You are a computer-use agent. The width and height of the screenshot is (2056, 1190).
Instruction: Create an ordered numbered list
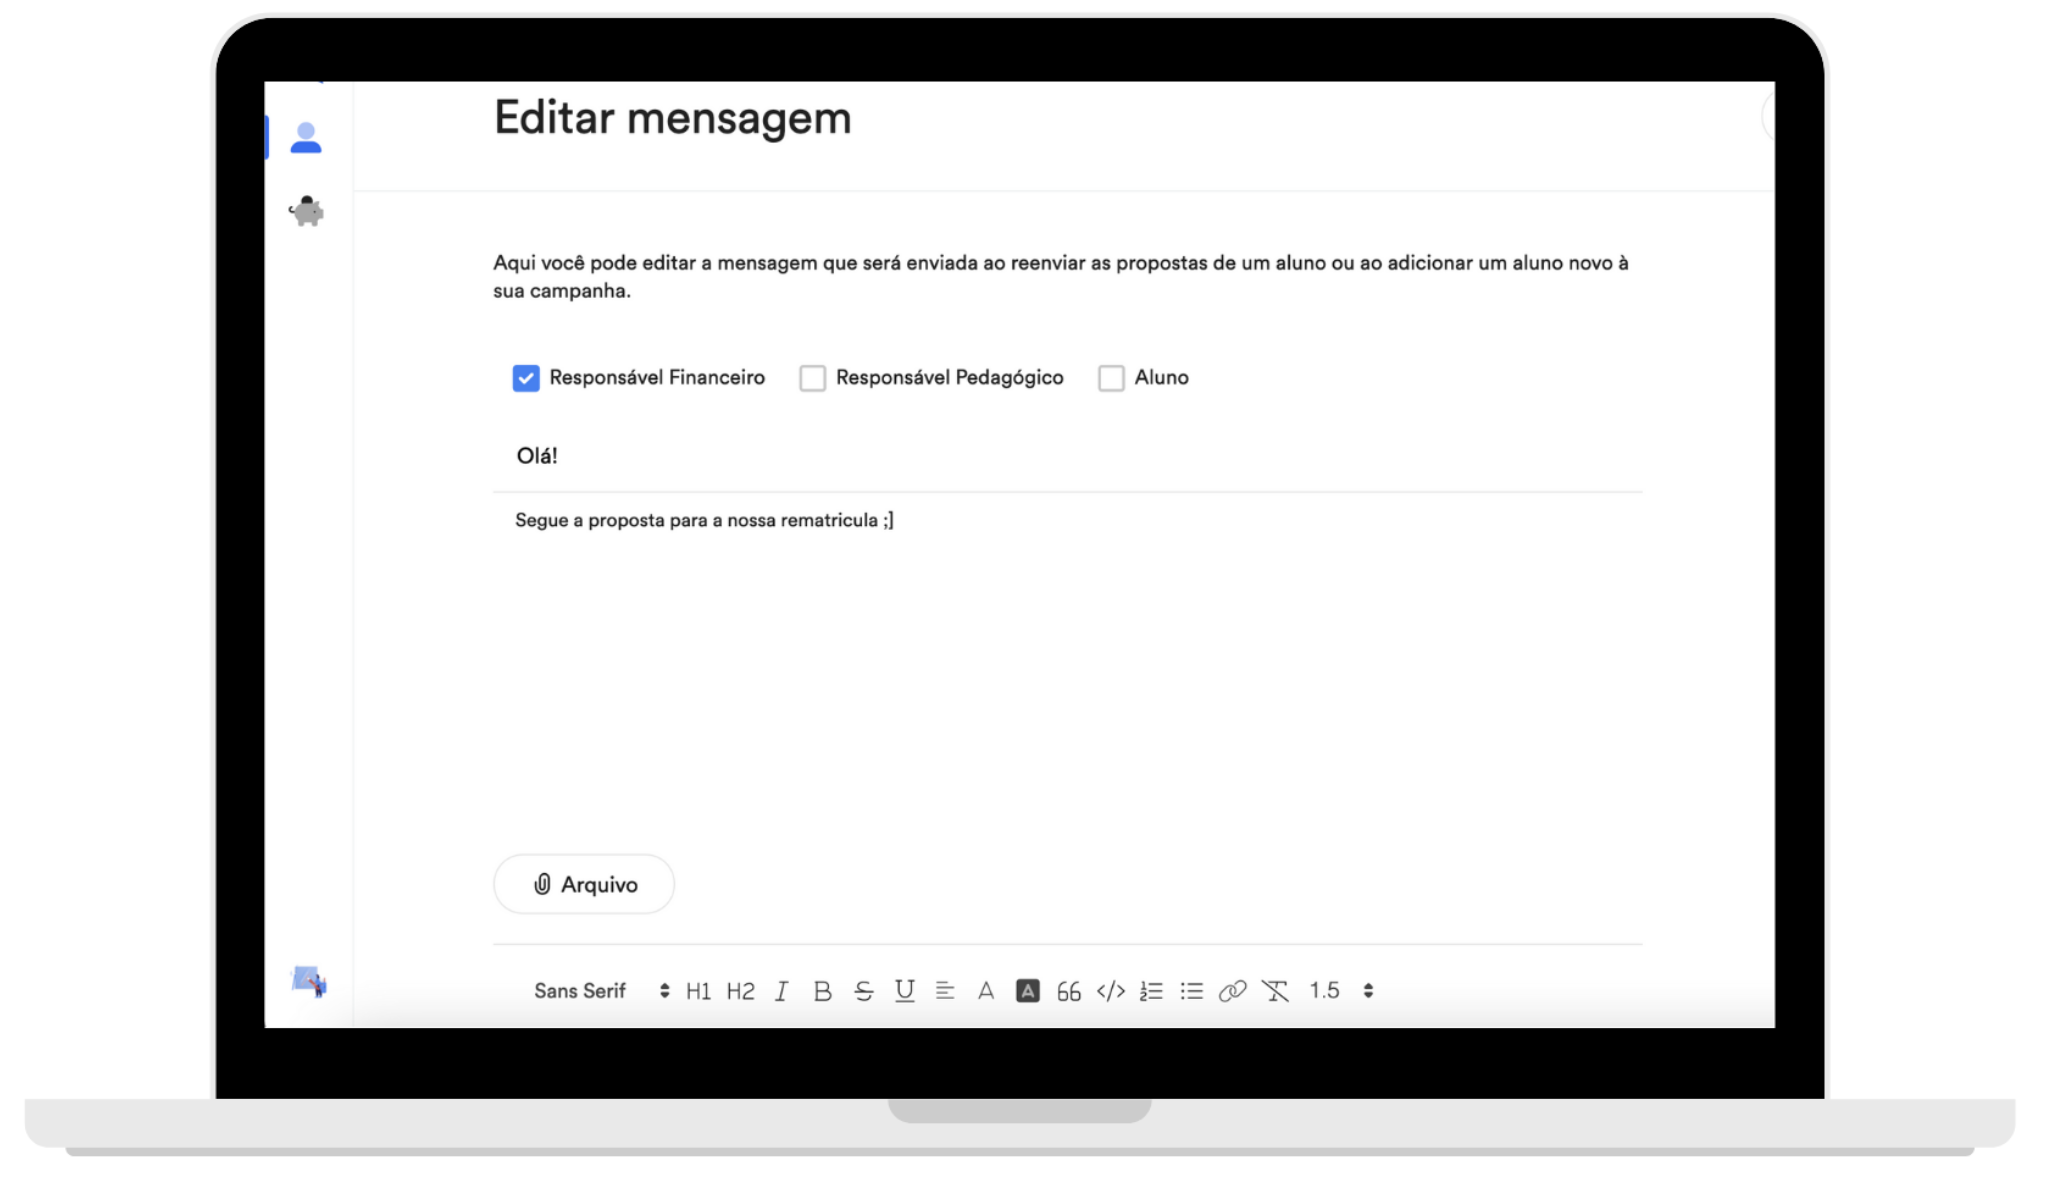(x=1151, y=991)
